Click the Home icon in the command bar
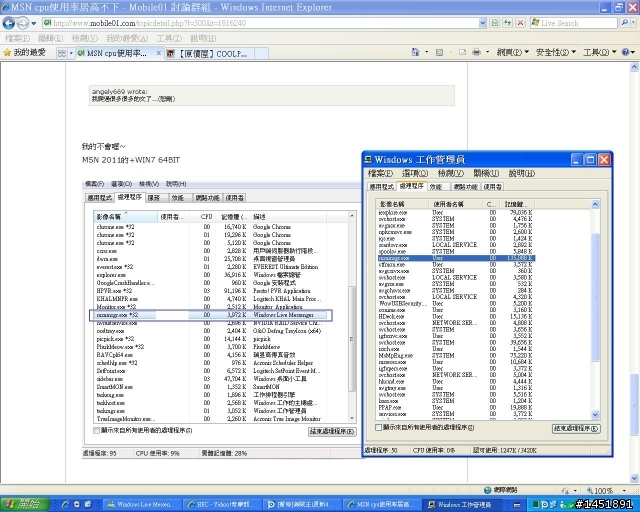Screen dimensions: 640x512 click(416, 52)
